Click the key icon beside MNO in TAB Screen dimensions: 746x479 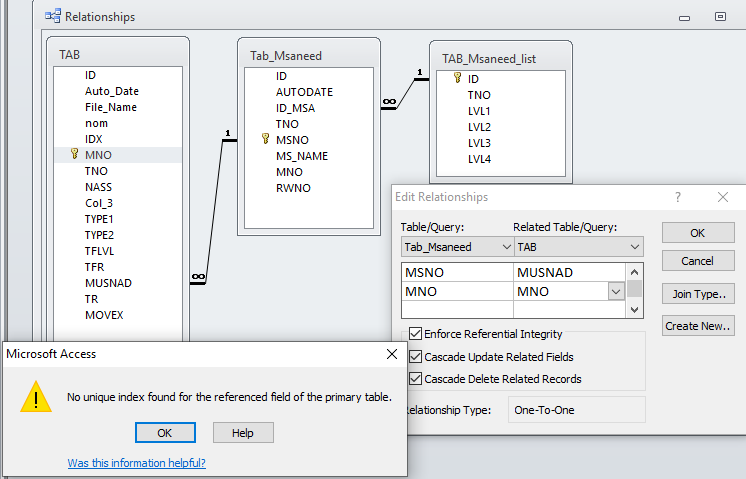point(74,154)
